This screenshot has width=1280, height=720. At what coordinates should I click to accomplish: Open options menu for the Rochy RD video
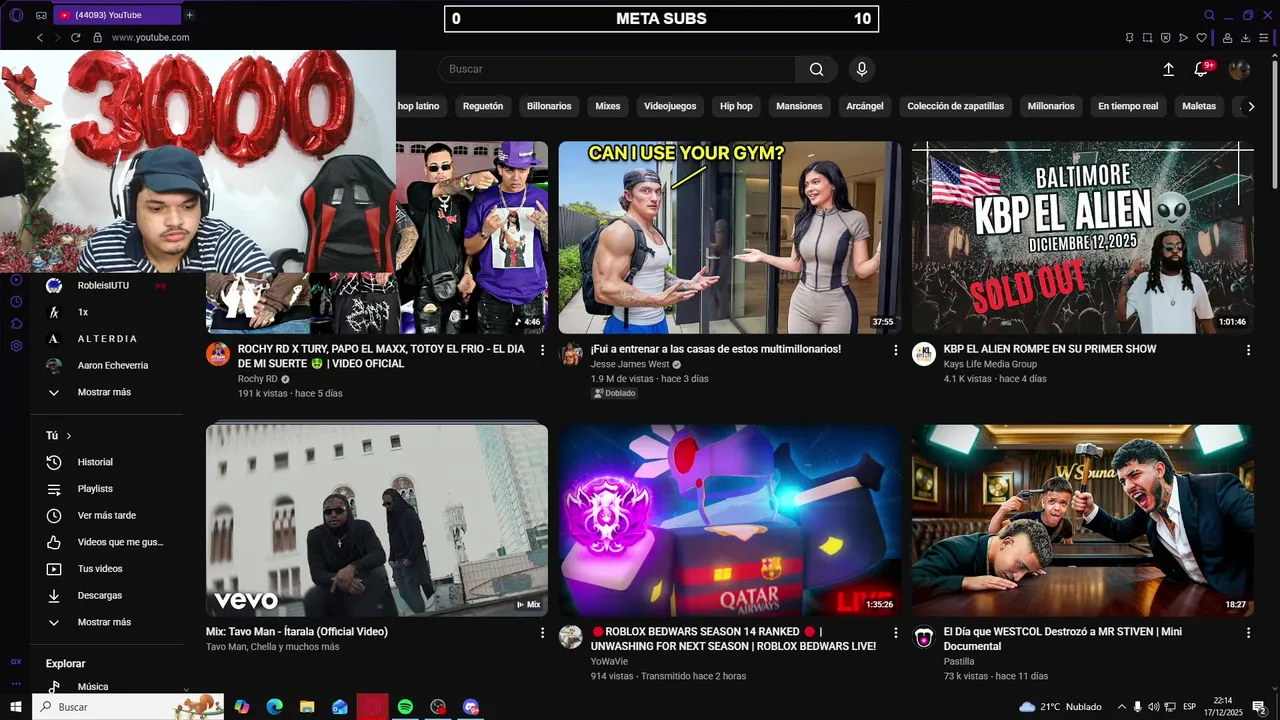tap(543, 350)
